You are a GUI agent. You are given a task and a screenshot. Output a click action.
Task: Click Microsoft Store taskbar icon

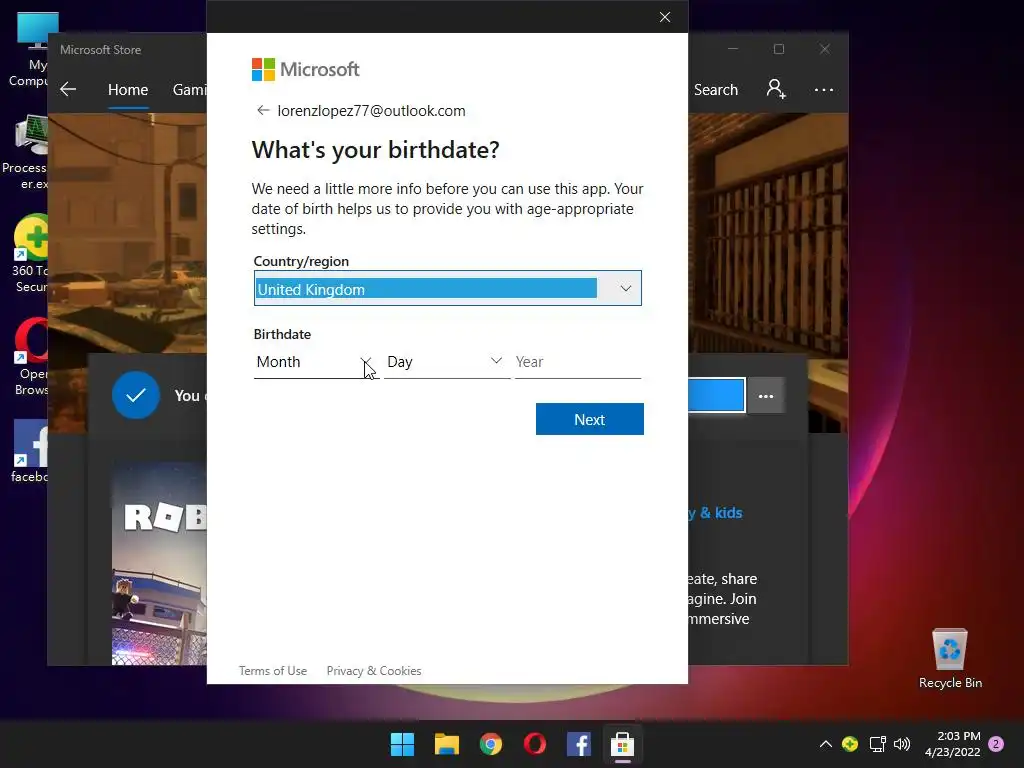tap(622, 744)
